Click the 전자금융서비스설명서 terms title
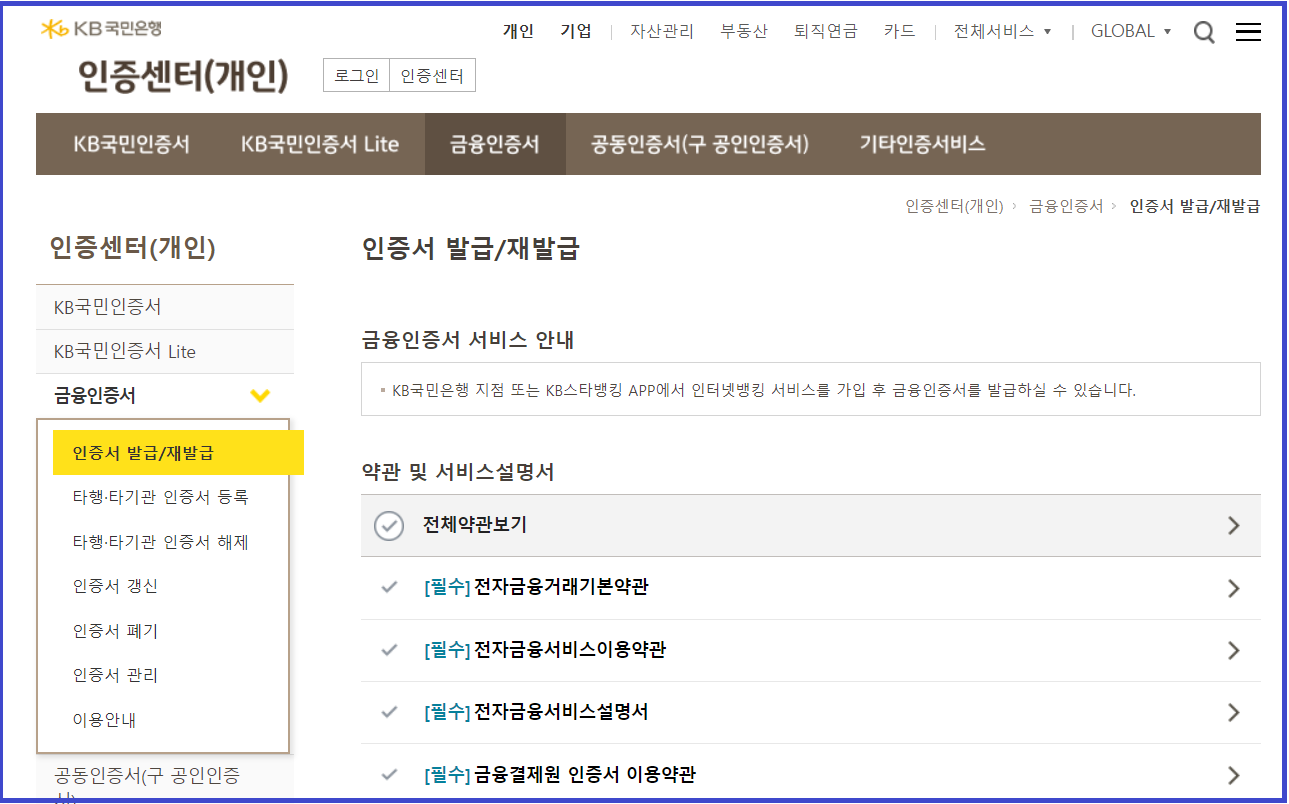 point(561,712)
